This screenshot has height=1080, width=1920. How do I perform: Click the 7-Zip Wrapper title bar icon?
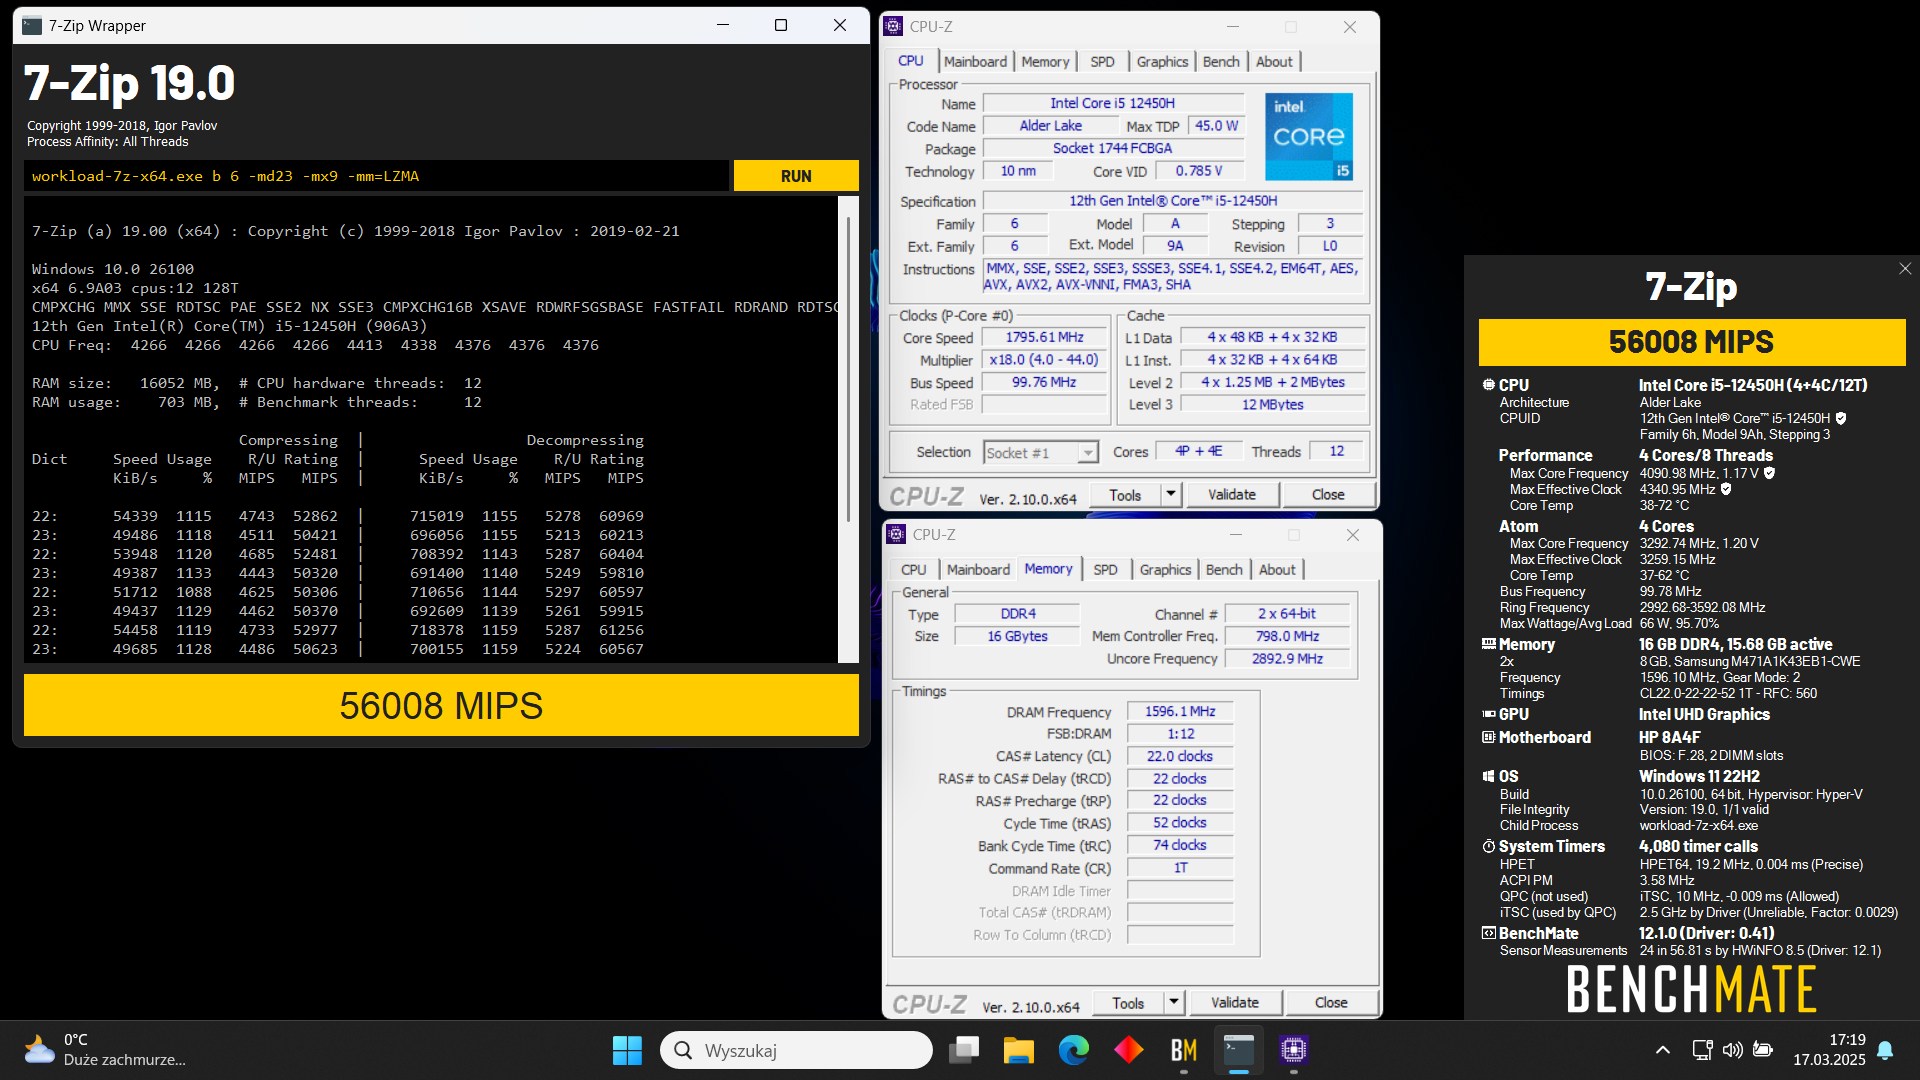tap(32, 26)
